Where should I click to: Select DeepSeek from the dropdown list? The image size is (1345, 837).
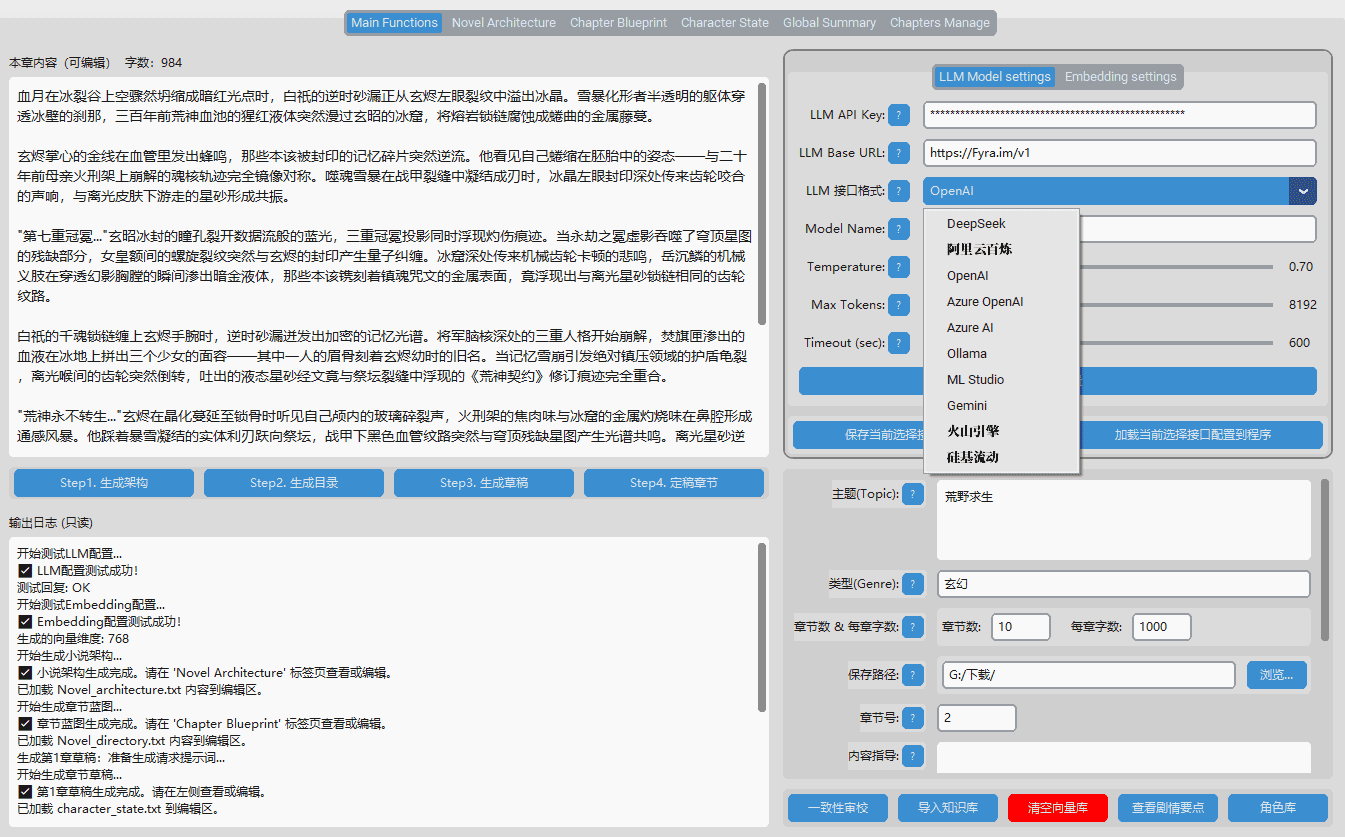tap(976, 224)
